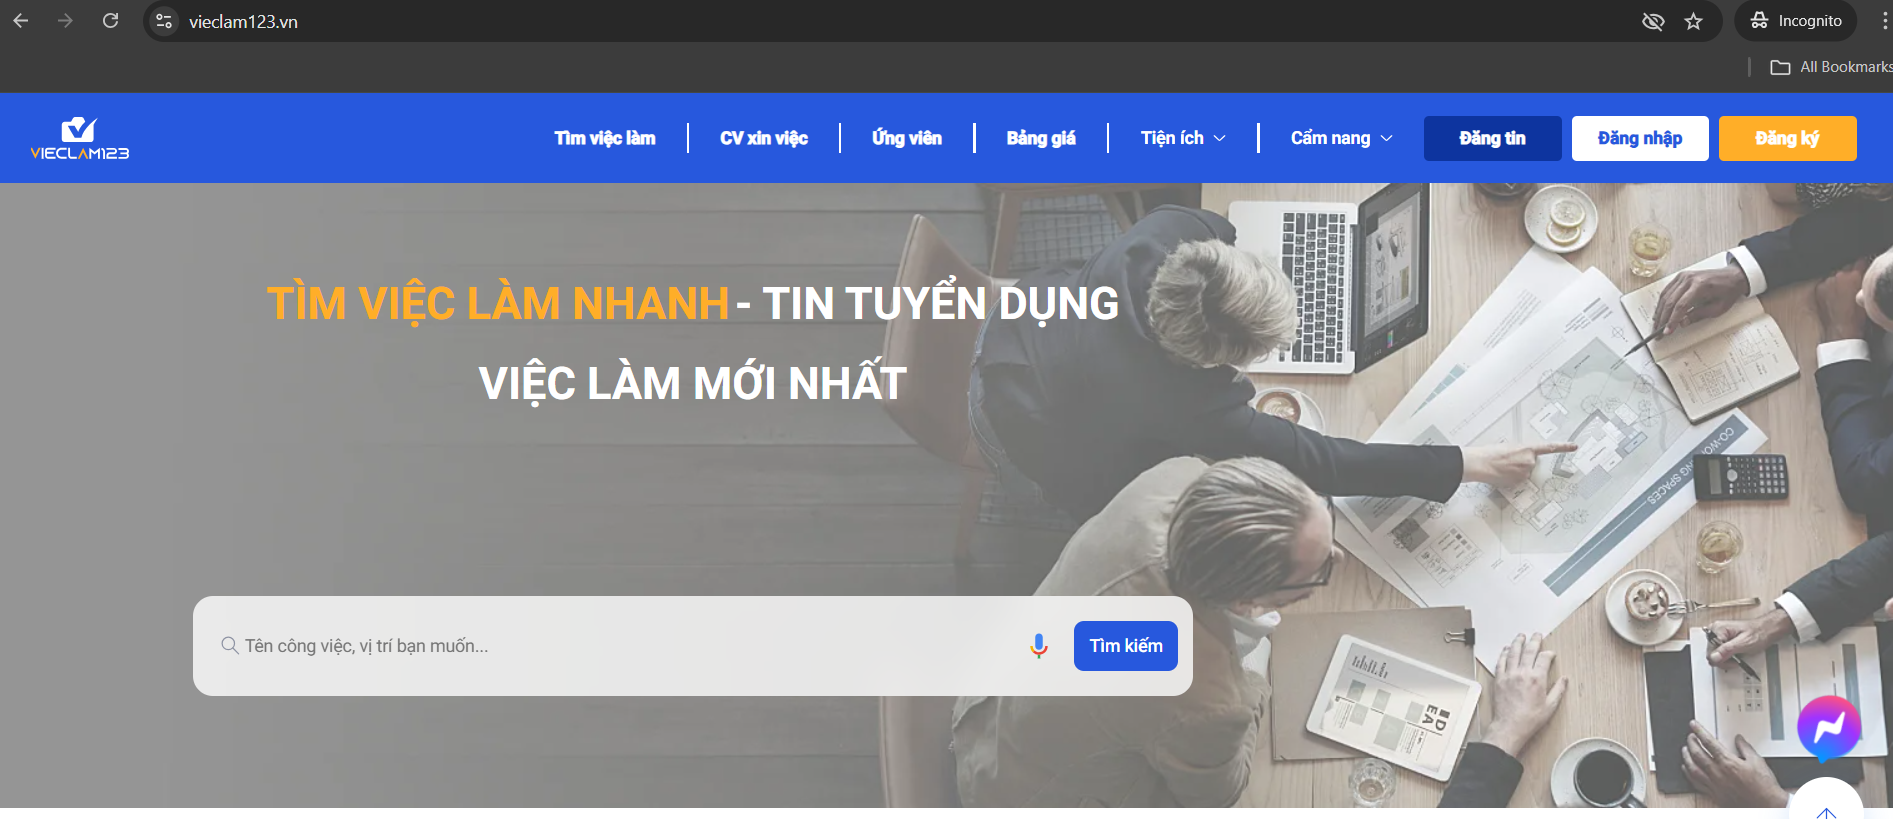Screen dimensions: 1893x819
Task: Click the tracking protection eye icon
Action: click(1653, 21)
